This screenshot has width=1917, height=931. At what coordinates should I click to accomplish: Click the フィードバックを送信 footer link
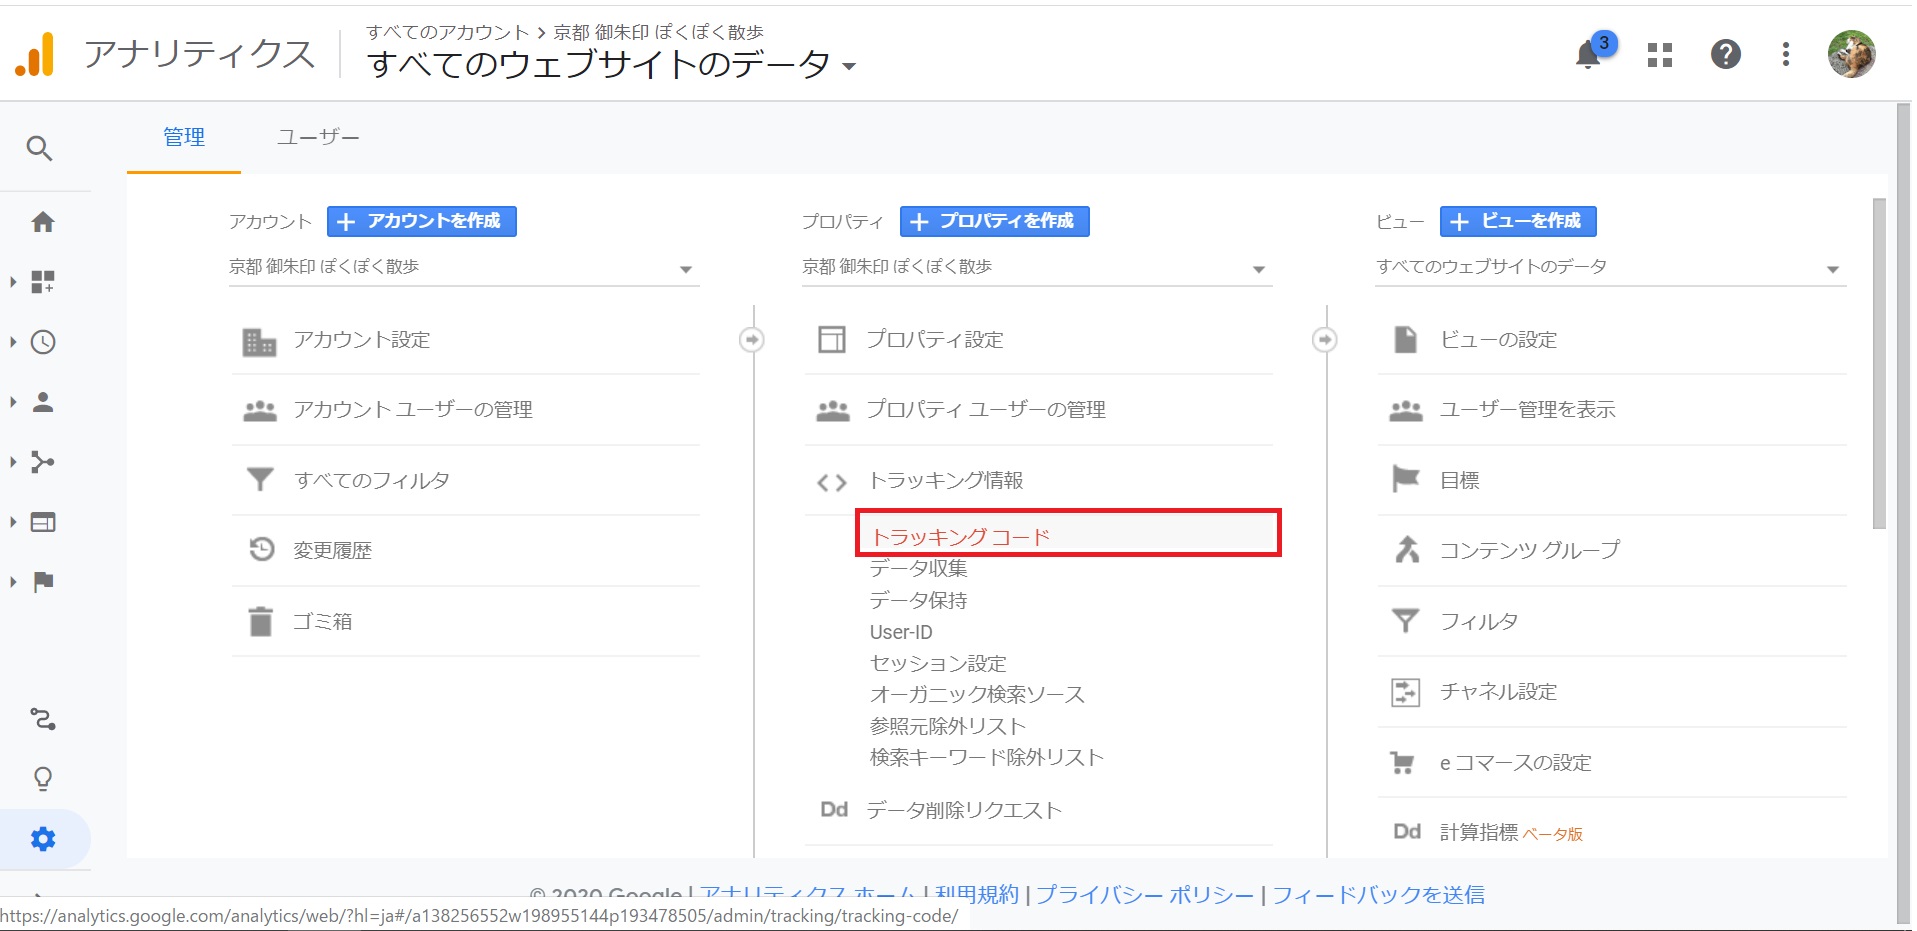point(1378,893)
